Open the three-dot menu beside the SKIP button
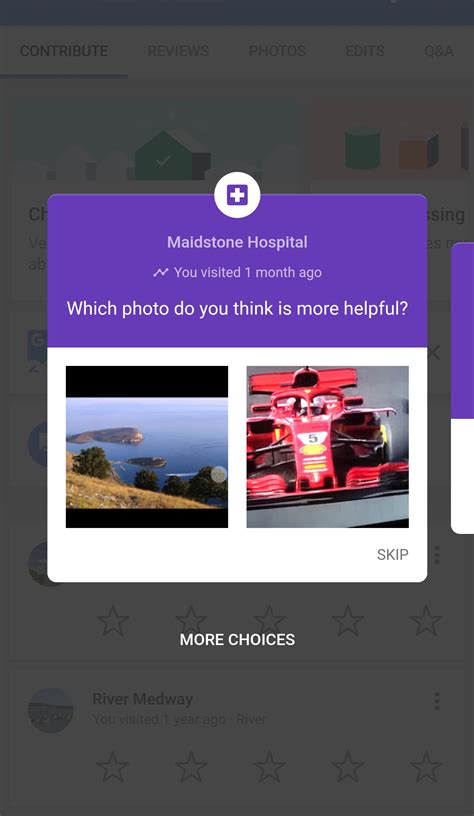The image size is (474, 816). pos(437,555)
